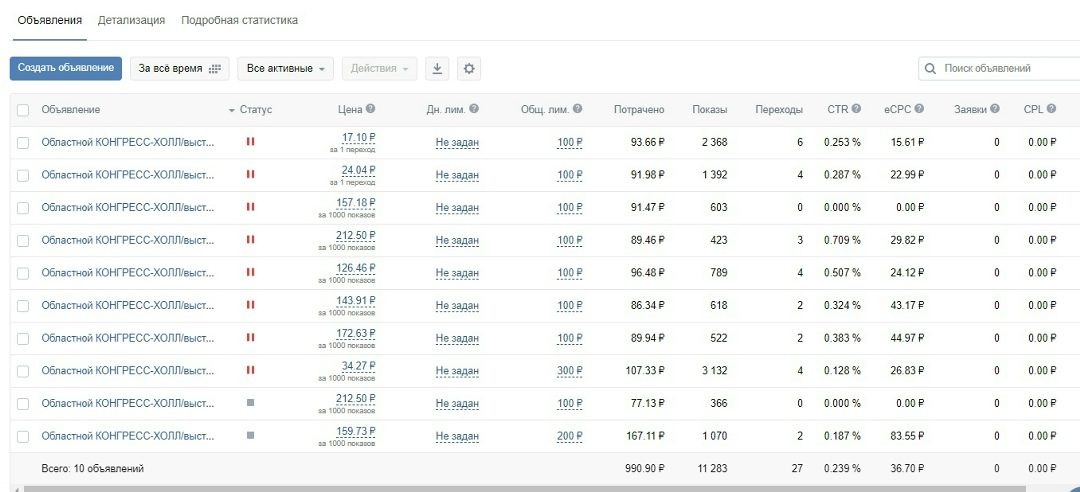1080x492 pixels.
Task: Click the pause status icon for the 24.04 ₽ ad
Action: [x=250, y=174]
